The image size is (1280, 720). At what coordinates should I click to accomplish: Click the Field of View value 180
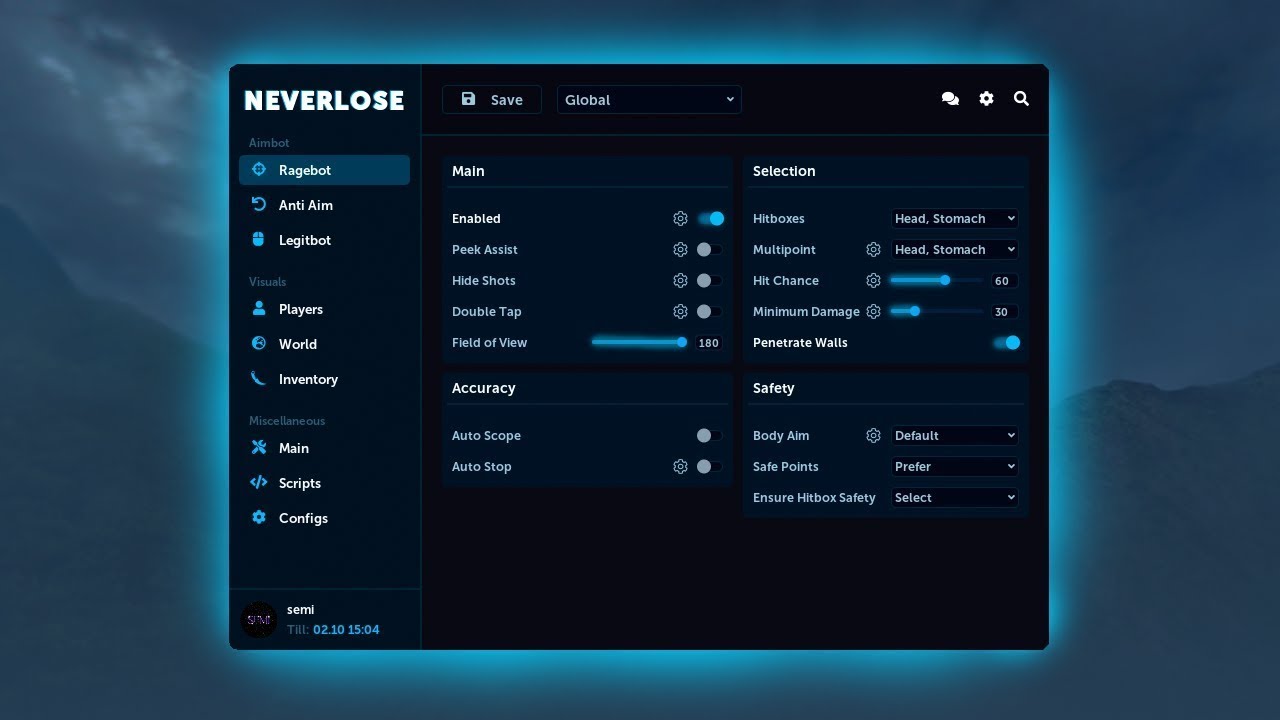(x=709, y=343)
